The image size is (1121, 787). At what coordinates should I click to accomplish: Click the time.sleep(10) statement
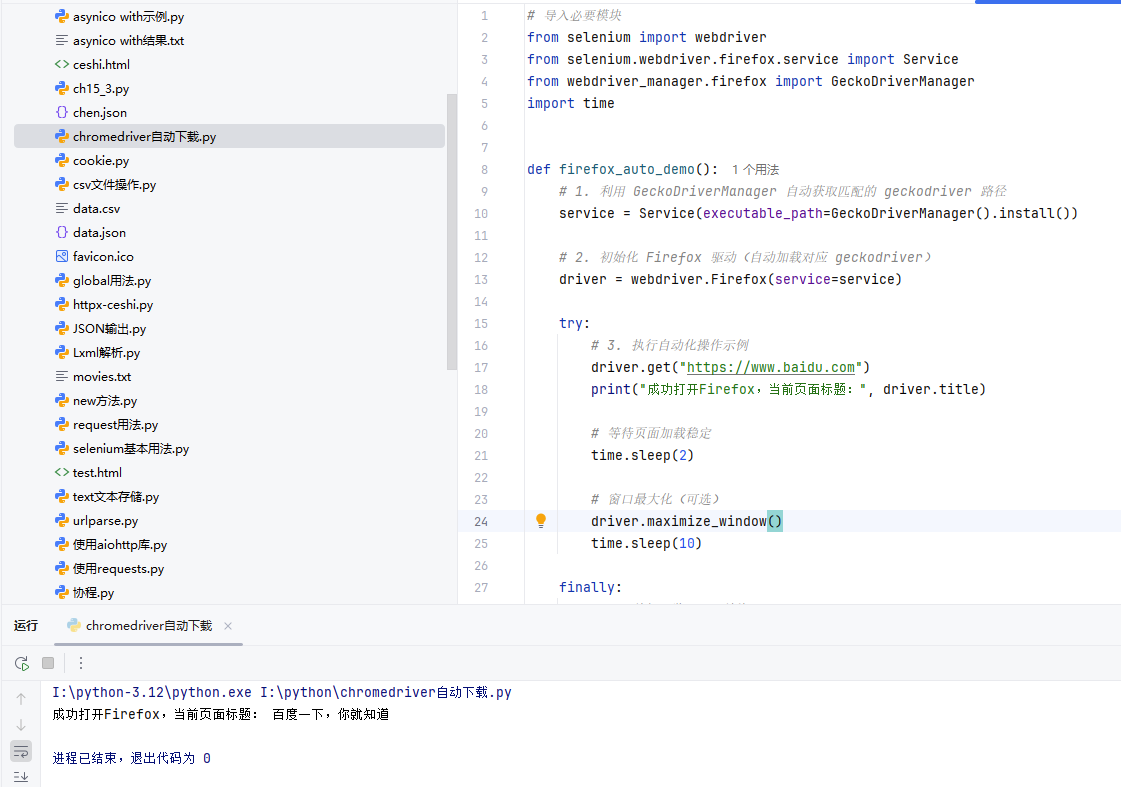[646, 543]
